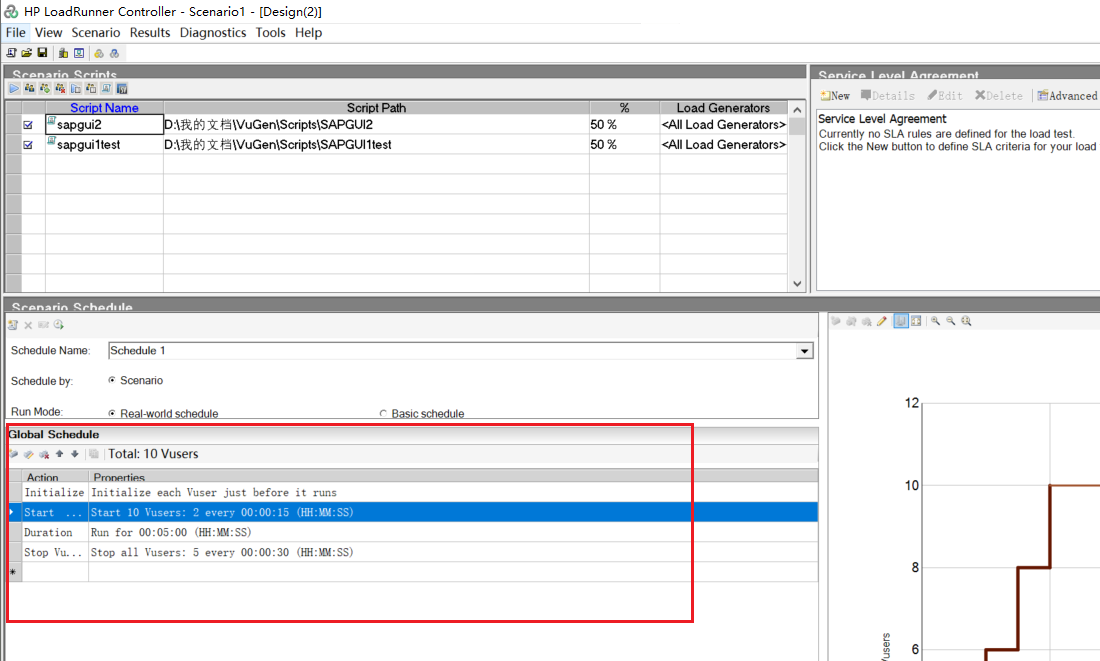This screenshot has width=1100, height=661.
Task: Click the script Details icon beside Run-Time Settings
Action: [x=91, y=88]
